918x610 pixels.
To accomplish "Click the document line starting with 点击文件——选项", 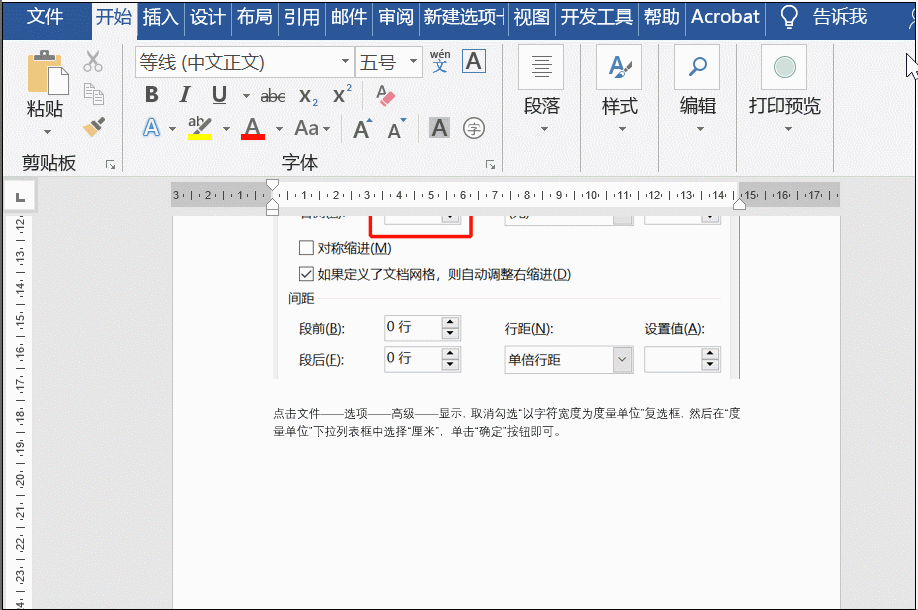I will point(506,414).
